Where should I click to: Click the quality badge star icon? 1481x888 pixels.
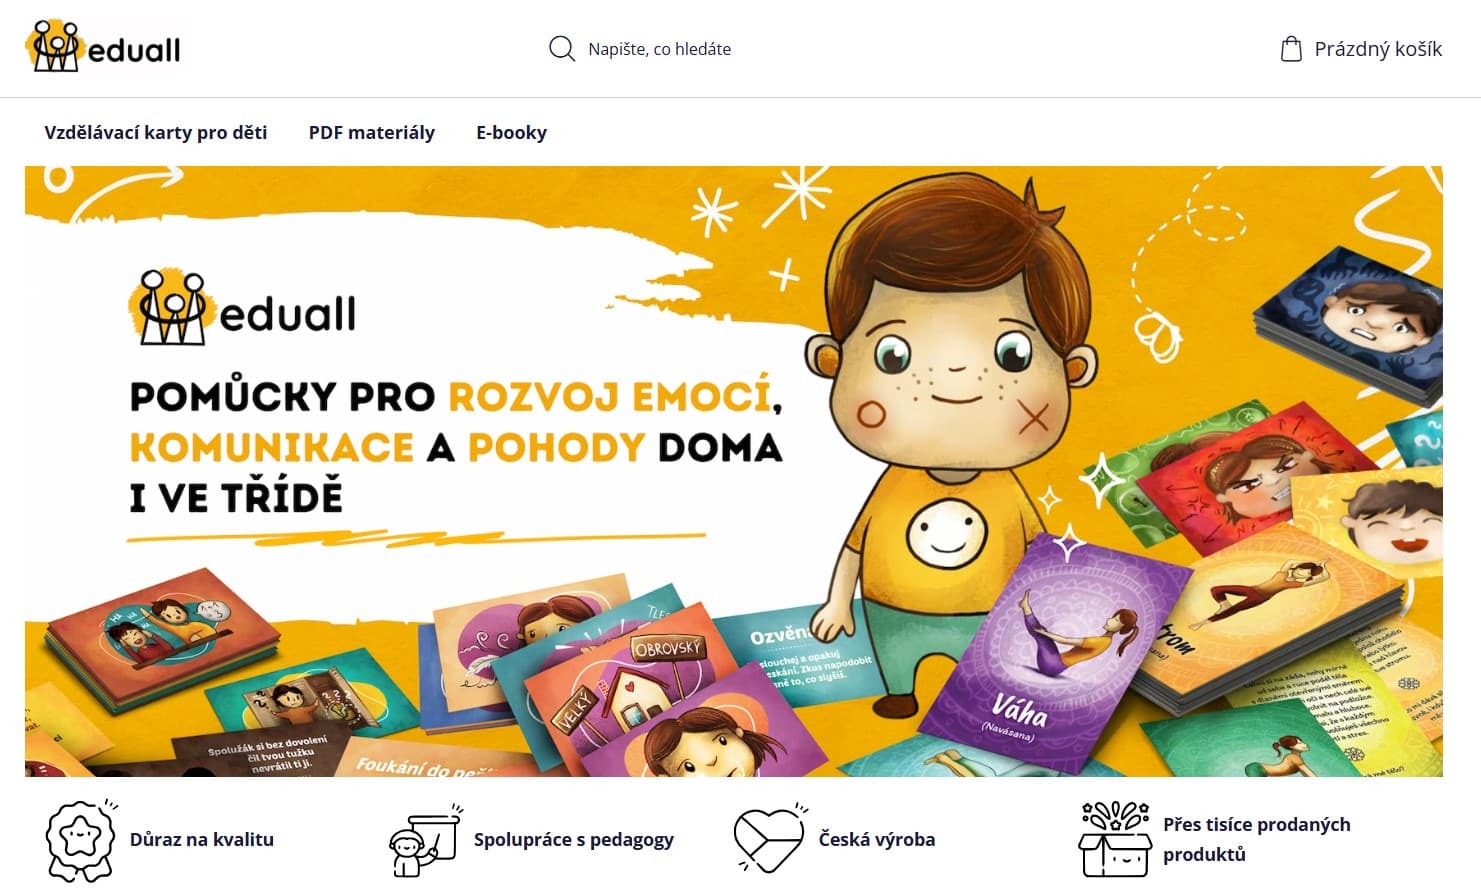point(82,841)
